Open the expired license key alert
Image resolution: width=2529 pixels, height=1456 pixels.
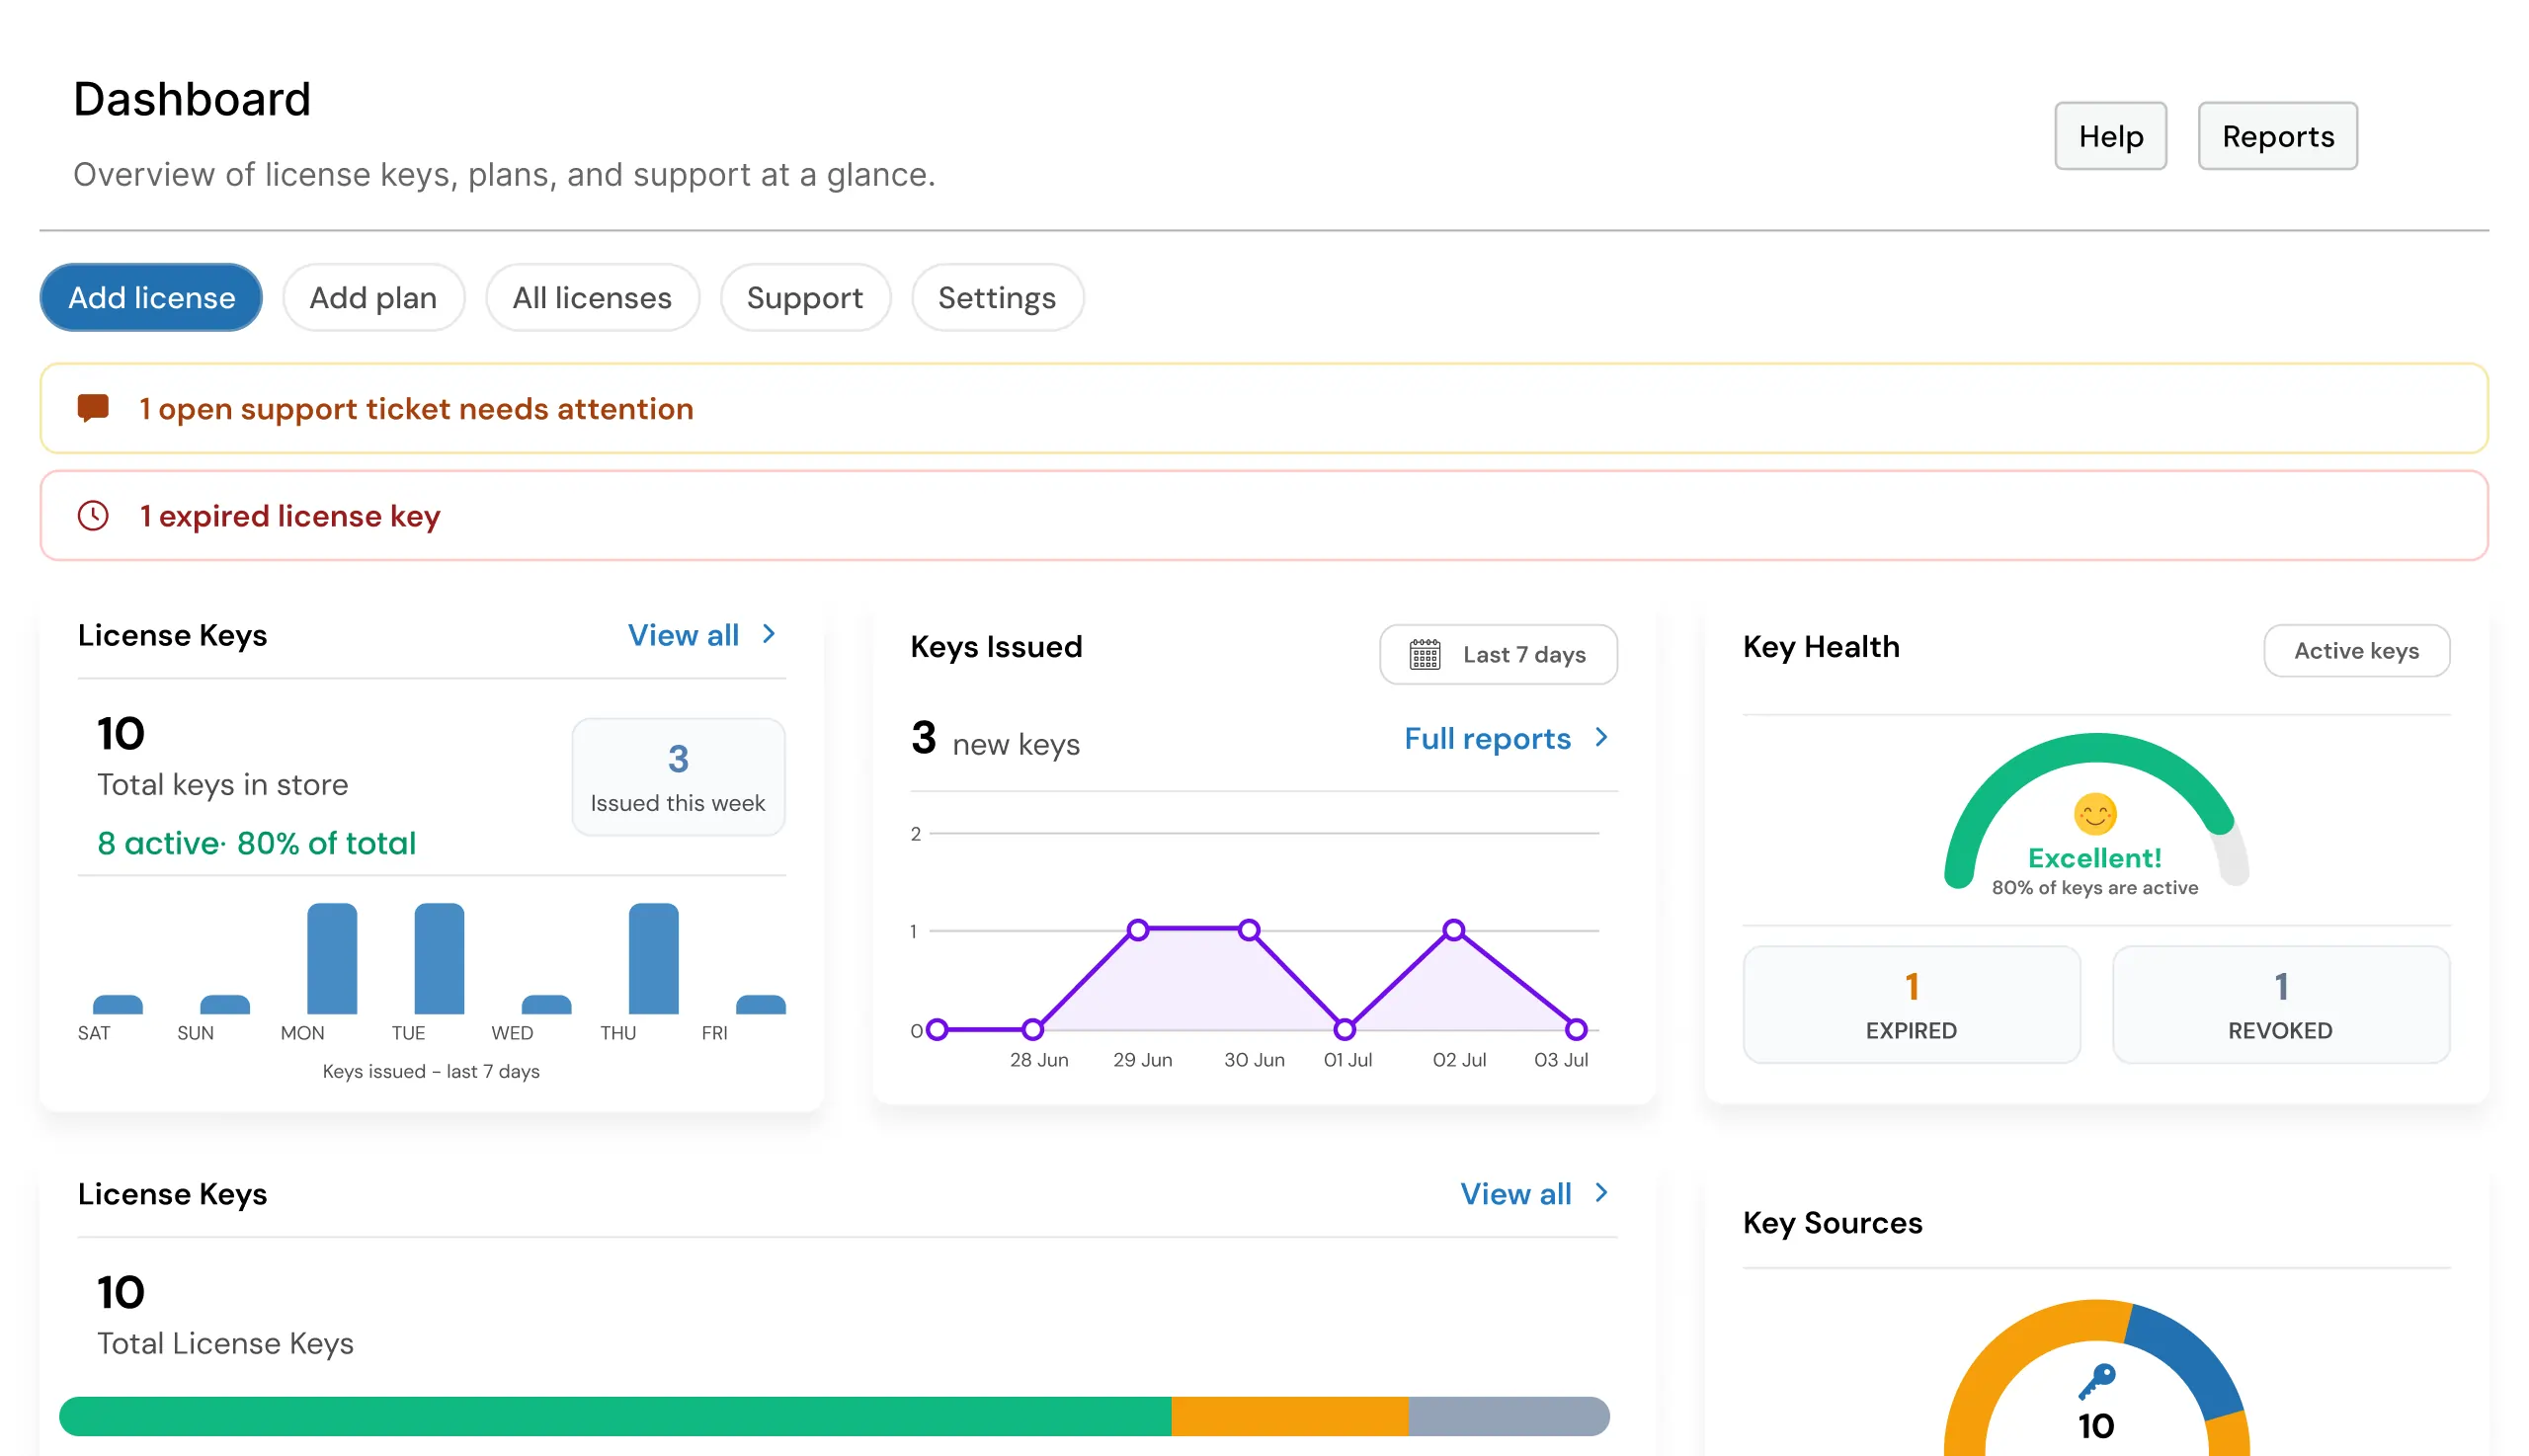pos(1263,515)
